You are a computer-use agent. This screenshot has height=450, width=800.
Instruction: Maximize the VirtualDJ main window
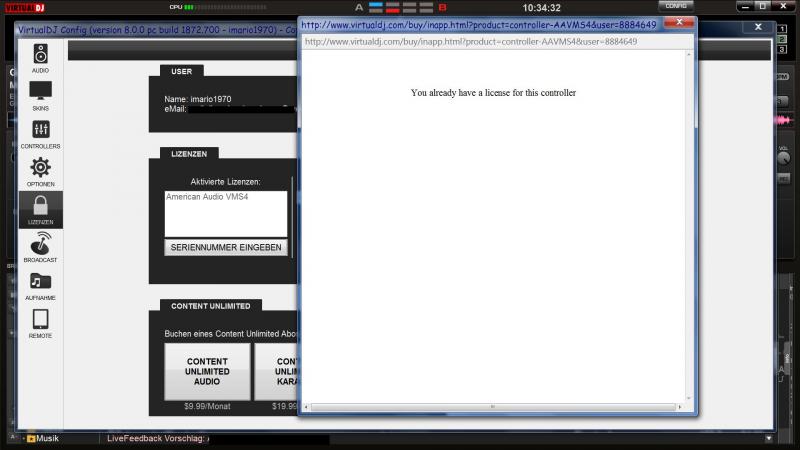click(x=763, y=6)
